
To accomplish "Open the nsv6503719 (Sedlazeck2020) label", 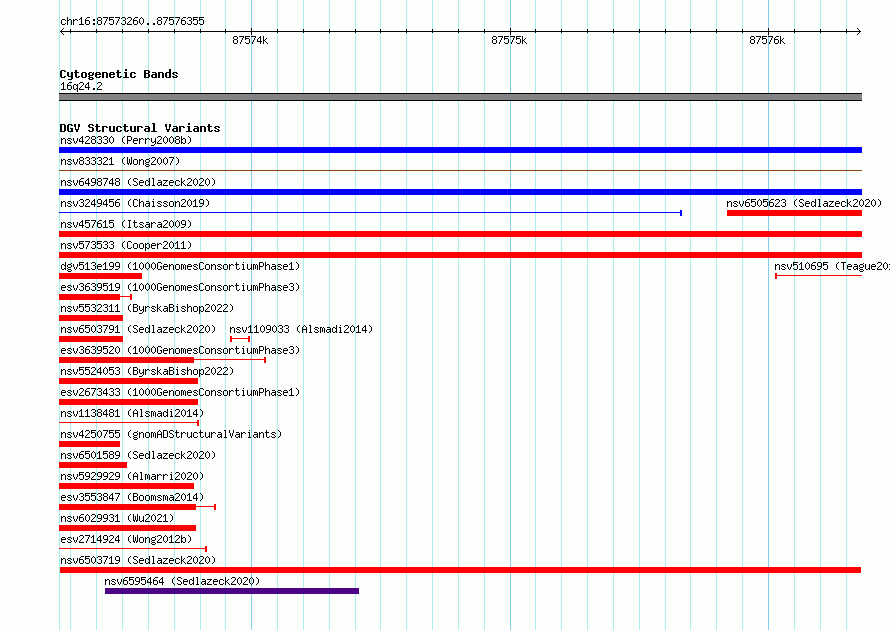I will 138,560.
